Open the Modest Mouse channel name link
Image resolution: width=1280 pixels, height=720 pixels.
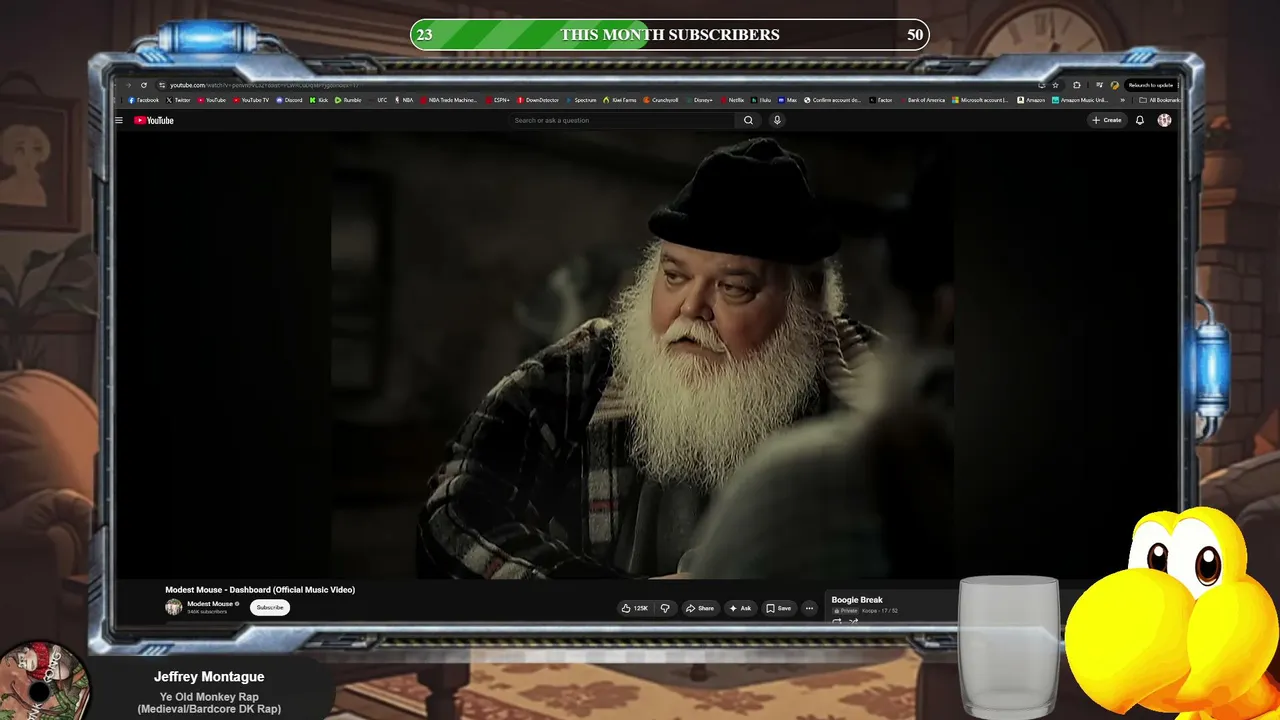[x=211, y=604]
